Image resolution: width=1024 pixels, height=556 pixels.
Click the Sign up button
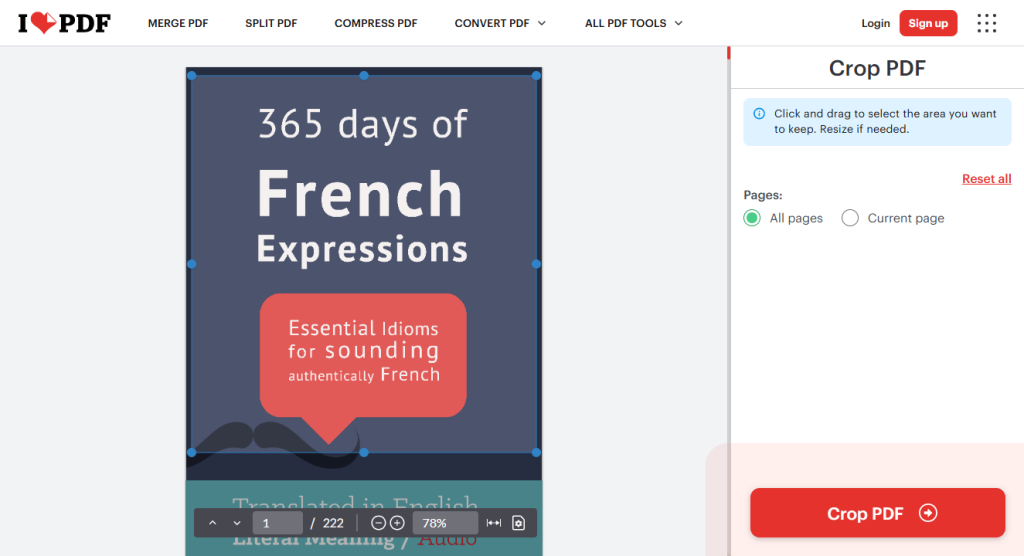click(x=927, y=23)
